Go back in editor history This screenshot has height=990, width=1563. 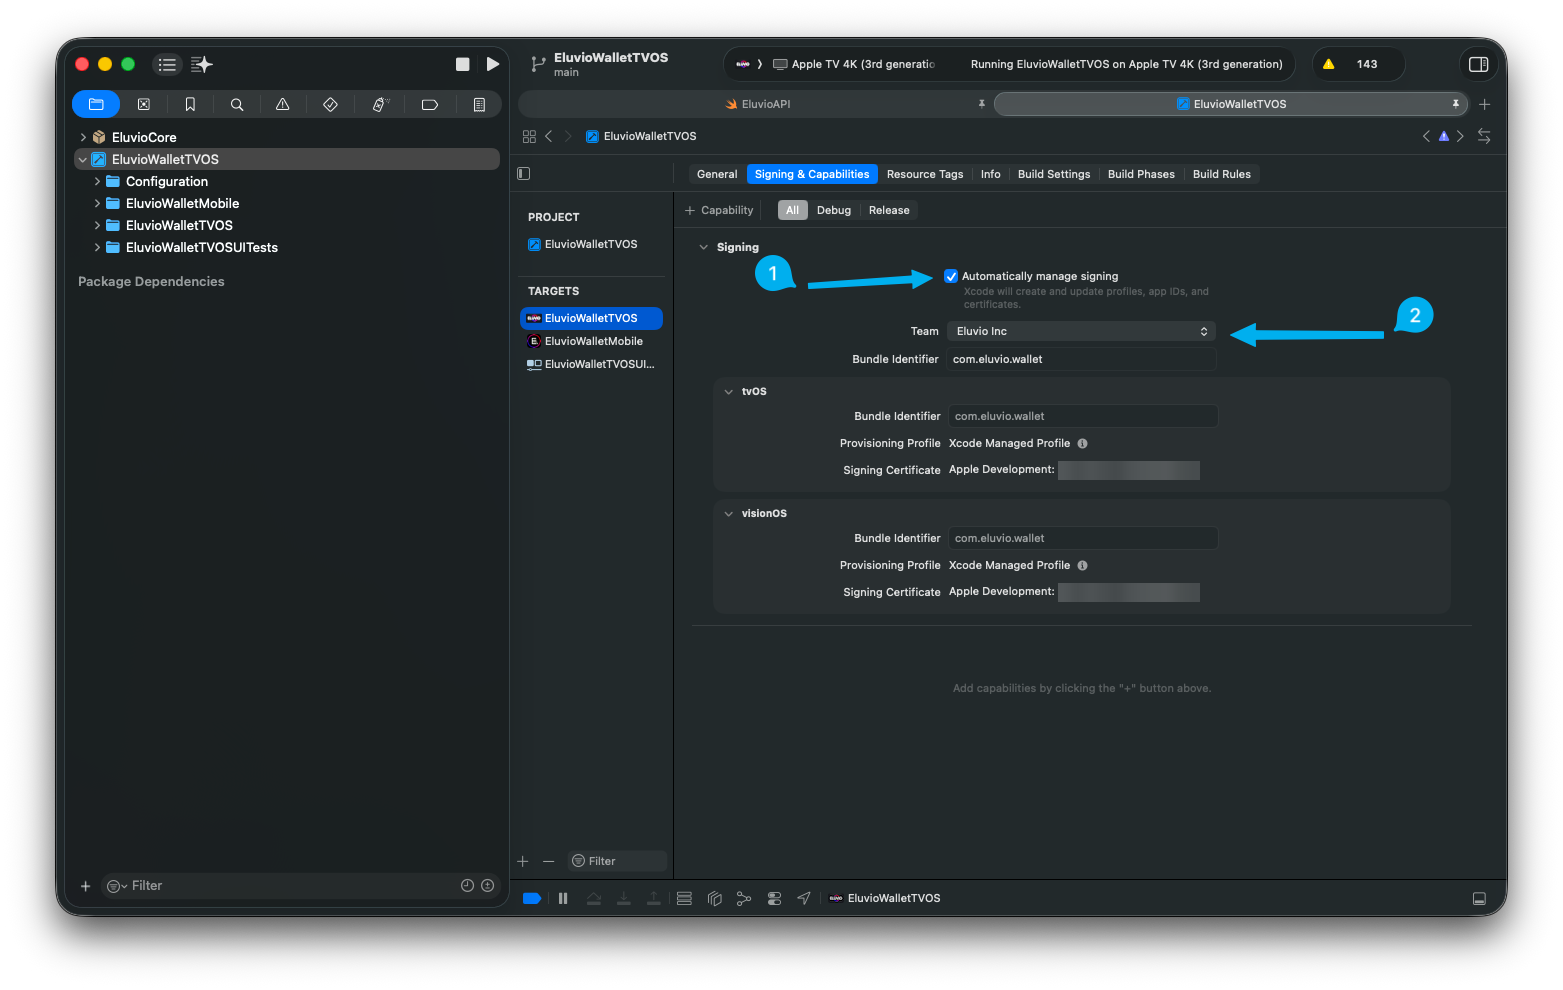point(548,136)
